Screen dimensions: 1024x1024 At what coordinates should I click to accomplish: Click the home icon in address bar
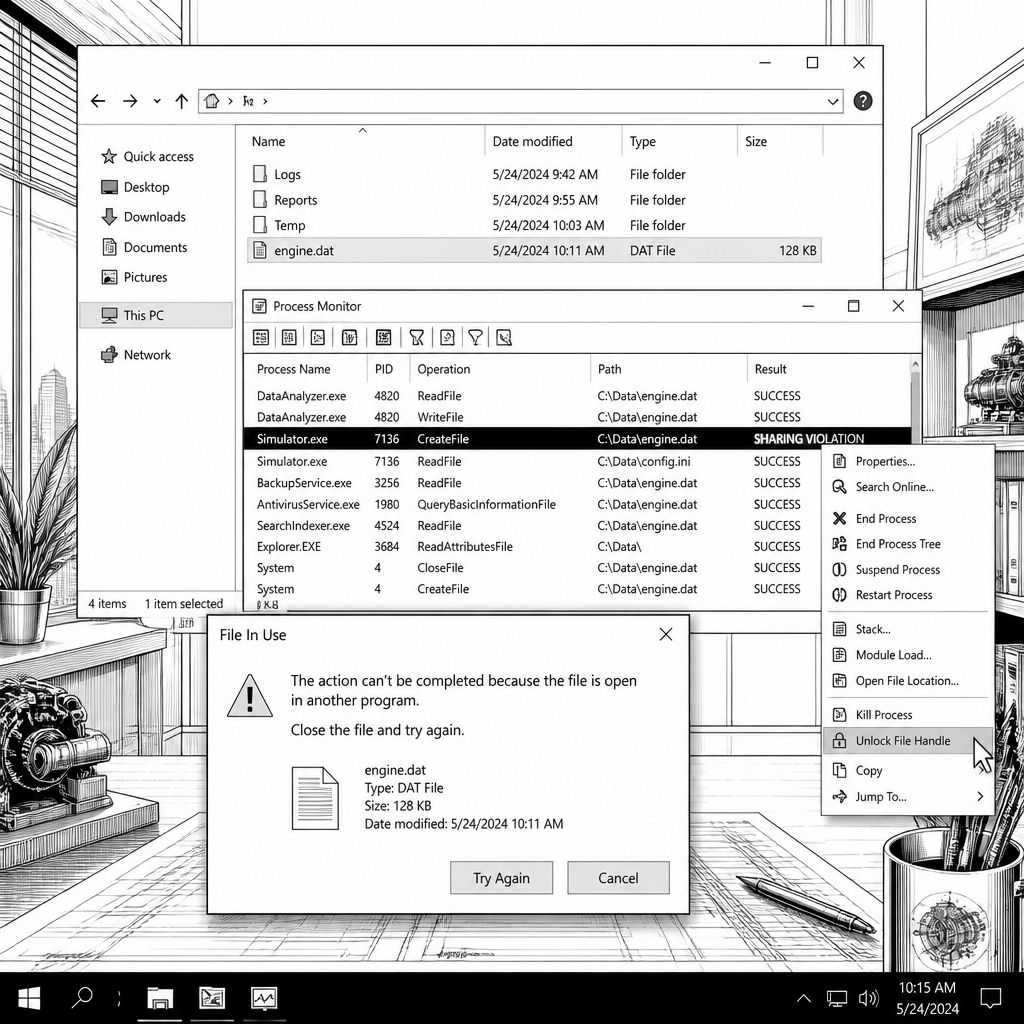[211, 101]
